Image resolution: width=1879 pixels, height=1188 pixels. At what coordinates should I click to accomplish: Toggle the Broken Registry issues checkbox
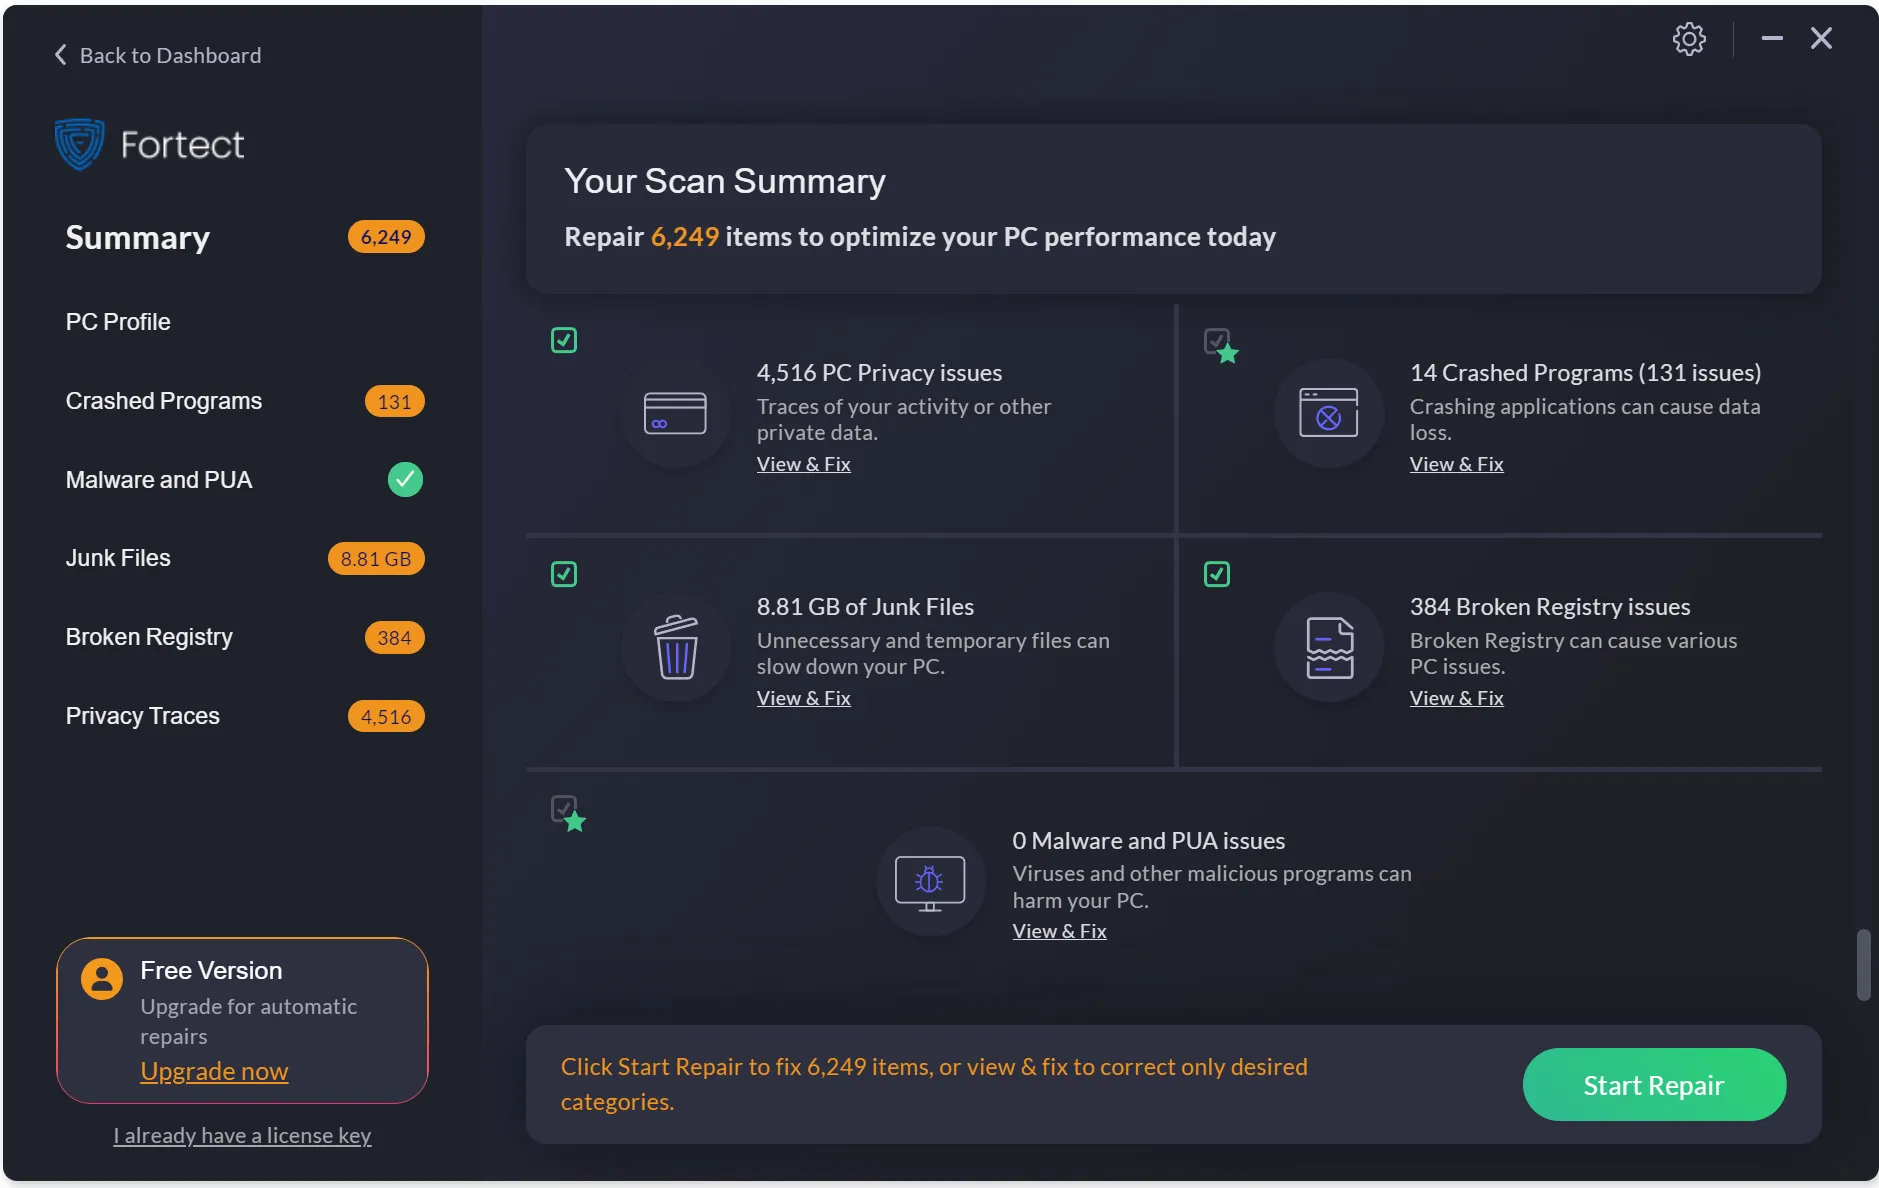pyautogui.click(x=1217, y=574)
